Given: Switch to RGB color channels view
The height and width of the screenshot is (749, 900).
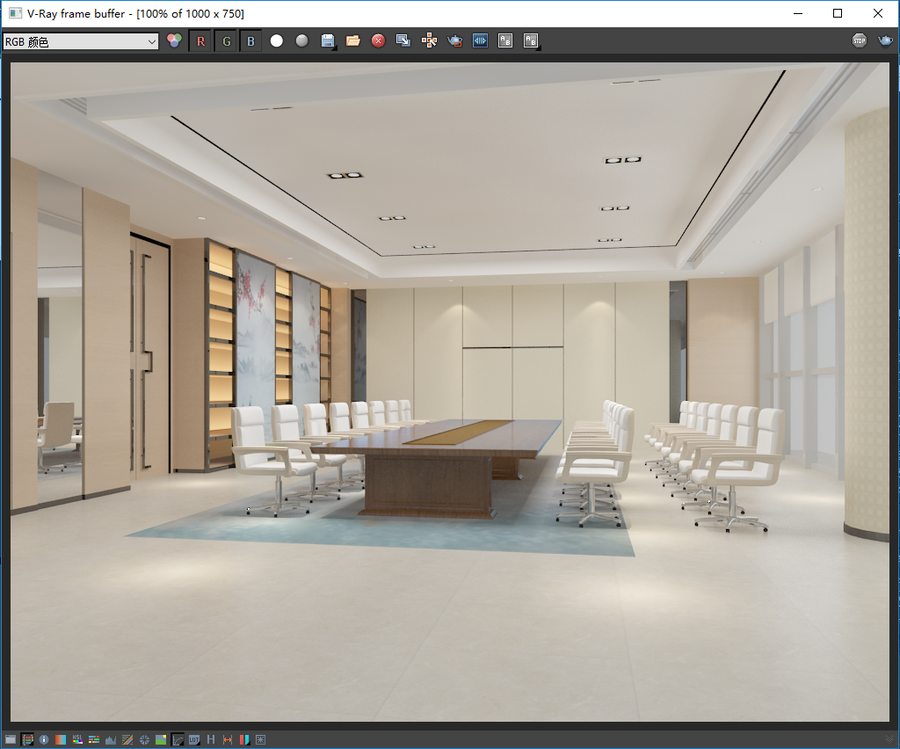Looking at the screenshot, I should point(174,41).
